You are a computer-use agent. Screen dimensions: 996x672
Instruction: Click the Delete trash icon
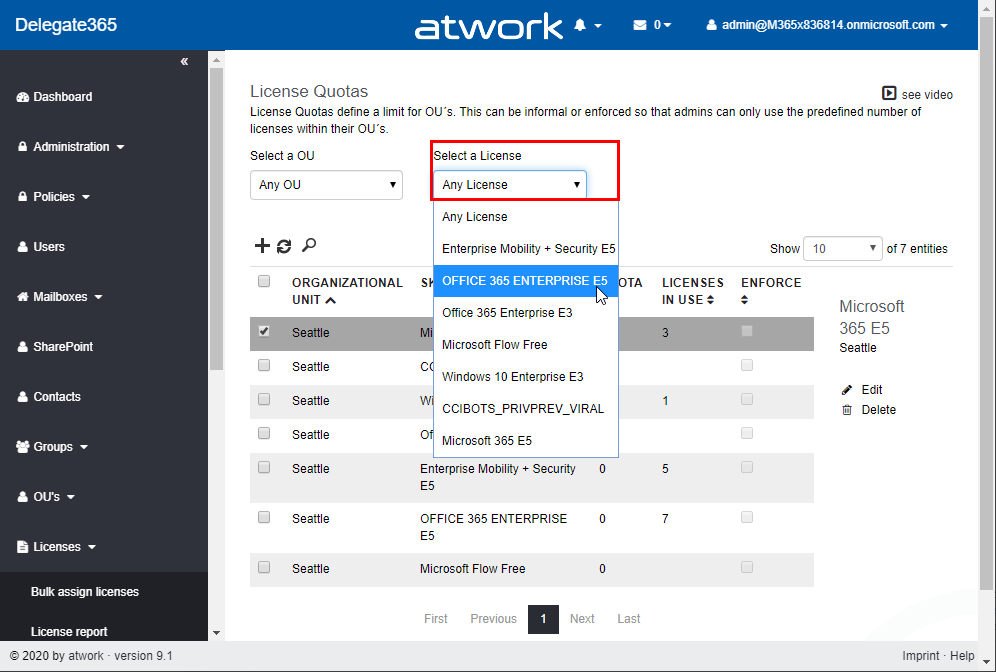tap(847, 410)
